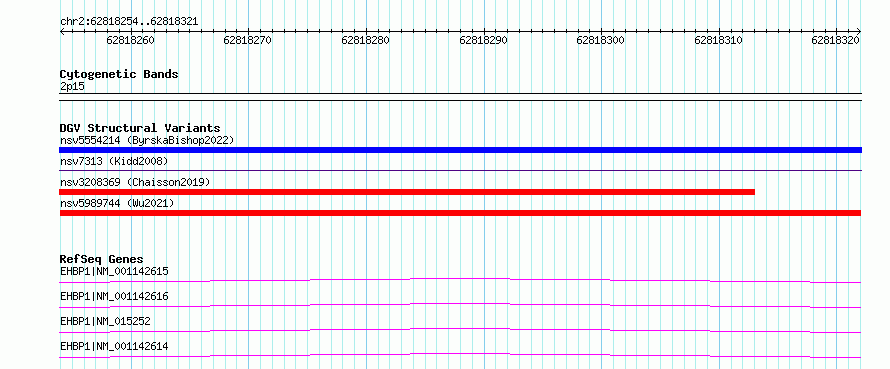Select the Cytogenetic Bands track title

[x=119, y=74]
